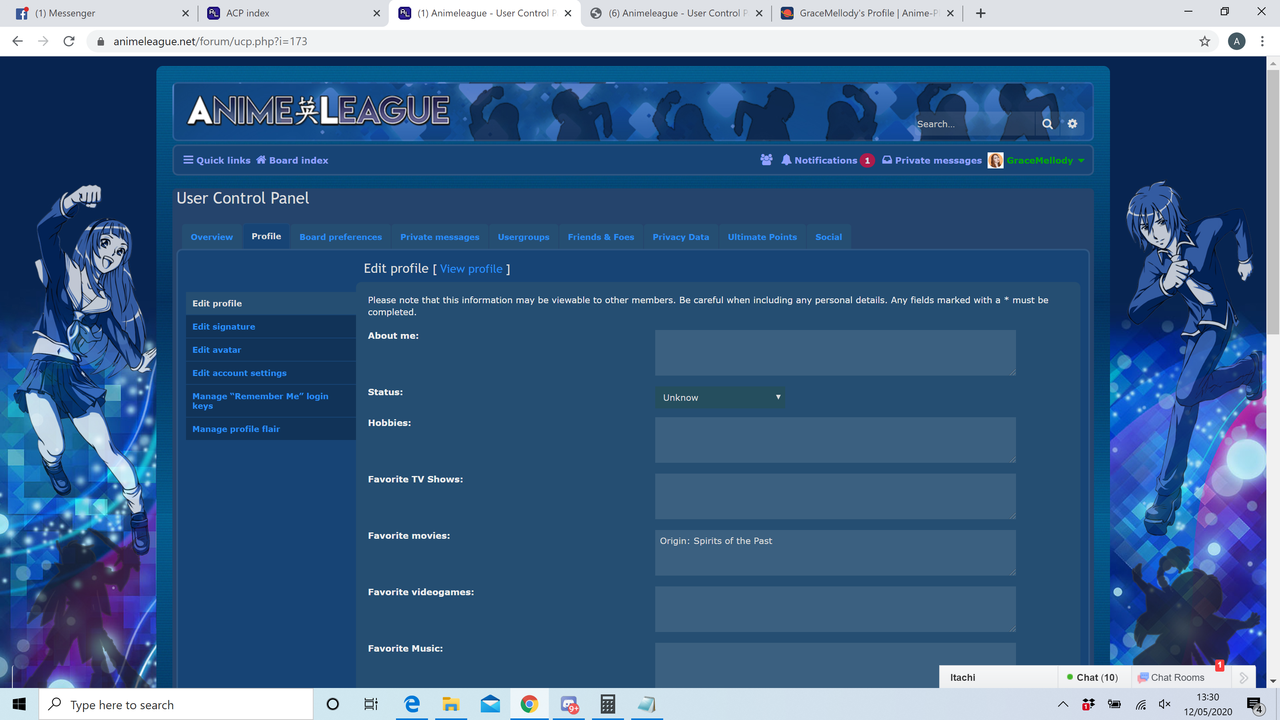Click the forum search magnifier icon
The height and width of the screenshot is (720, 1280).
coord(1047,124)
